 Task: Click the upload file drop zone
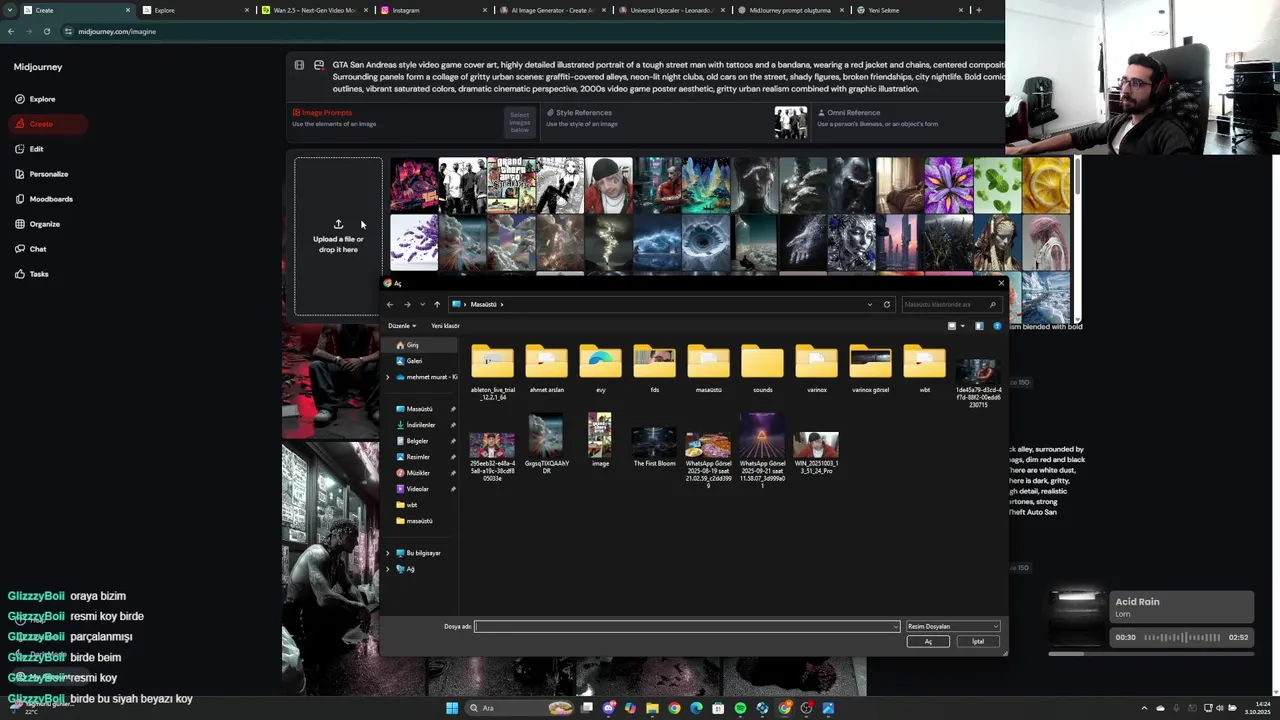[338, 236]
